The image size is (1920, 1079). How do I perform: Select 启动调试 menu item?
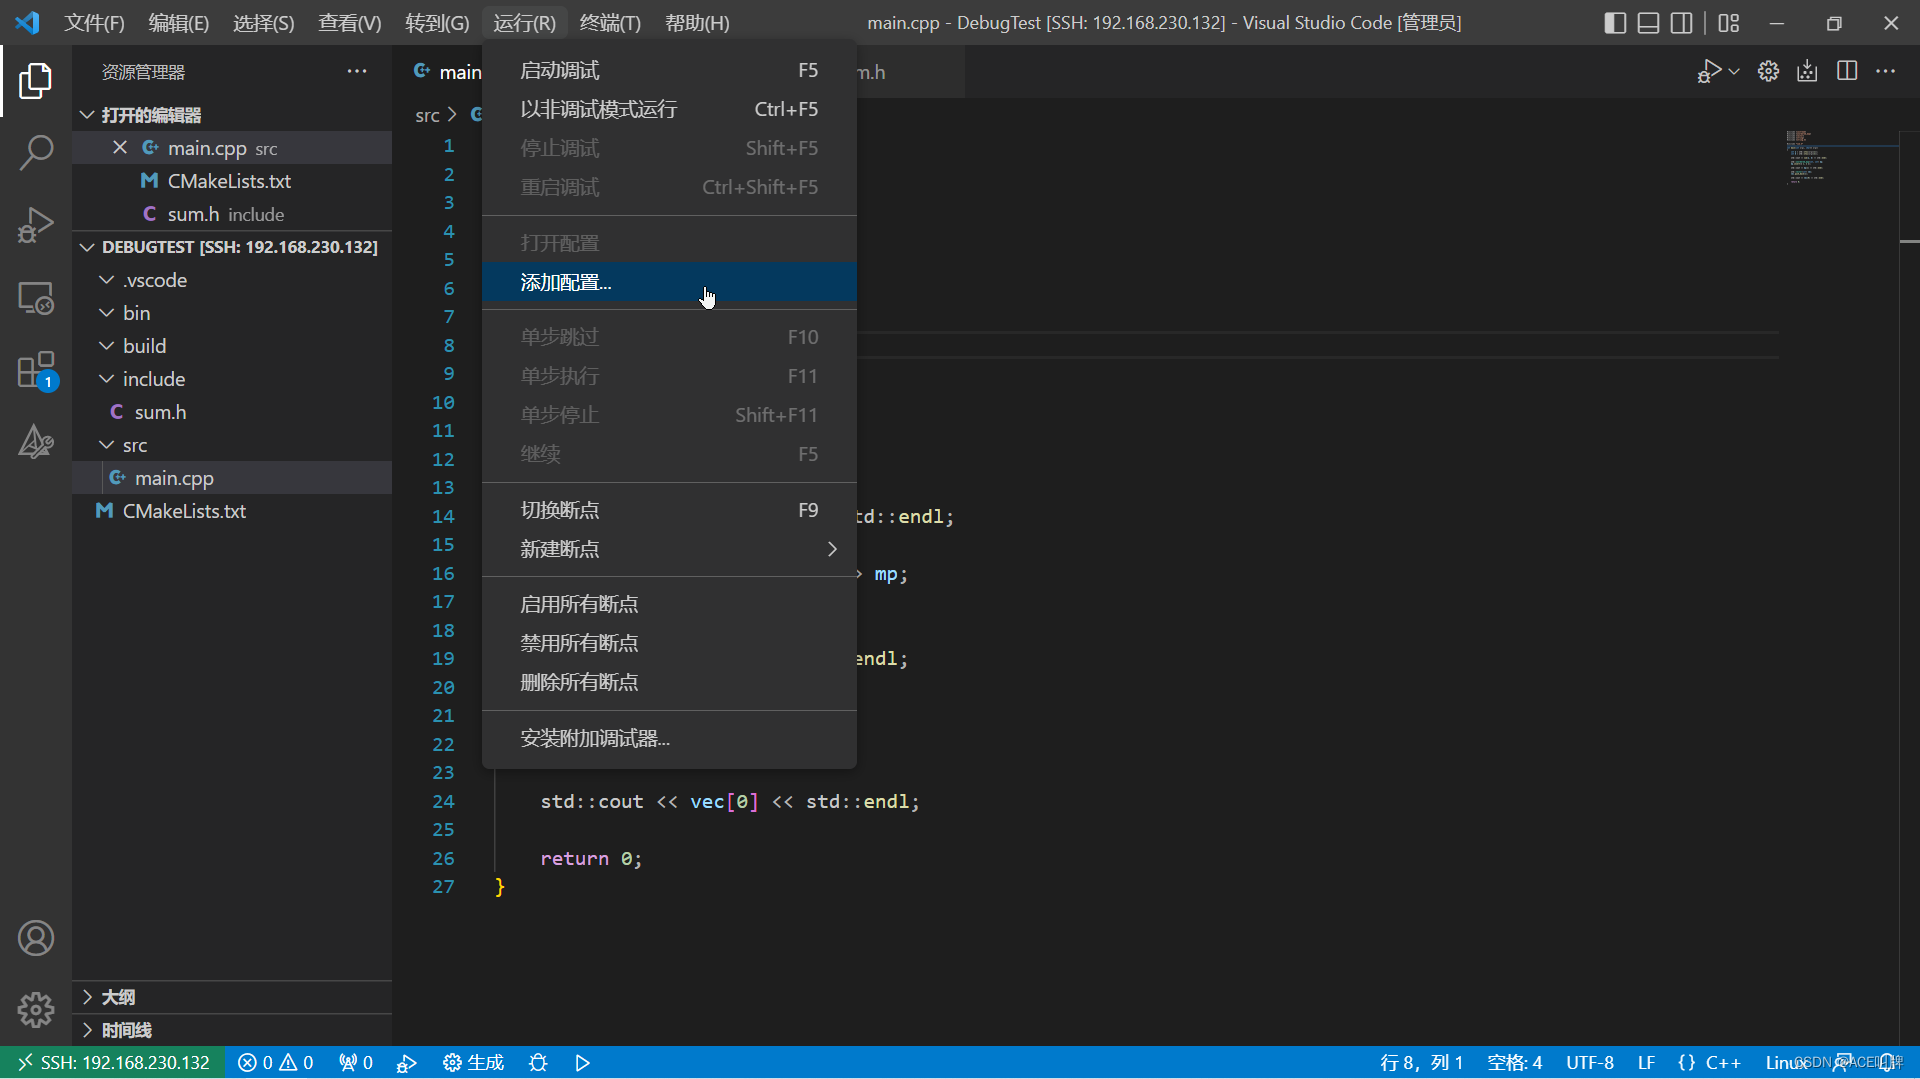(x=669, y=70)
